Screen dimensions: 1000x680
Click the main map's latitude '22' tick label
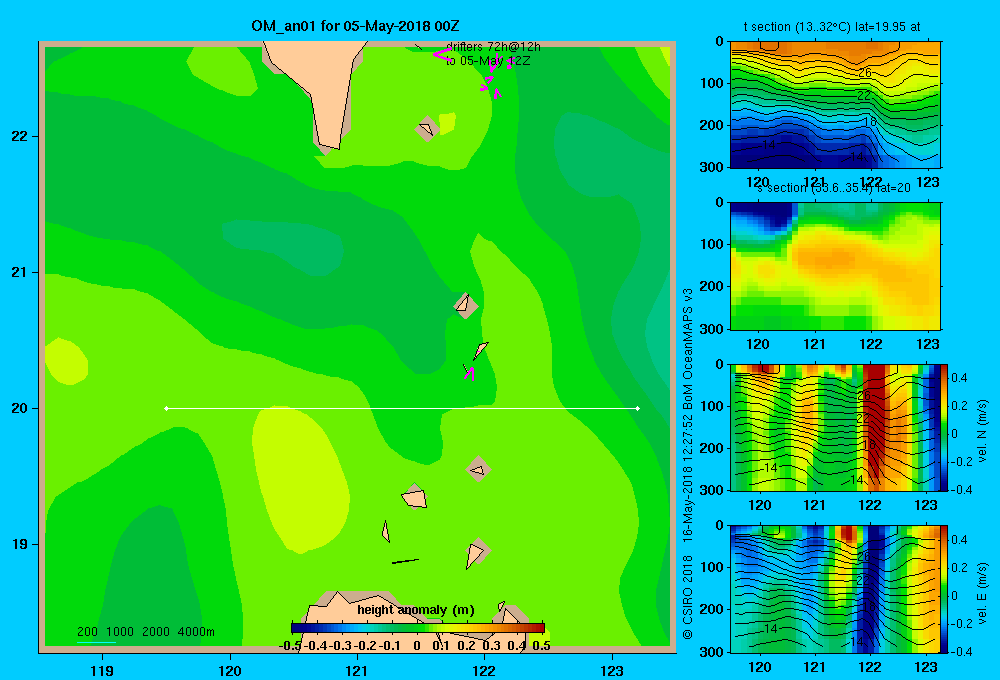click(19, 136)
